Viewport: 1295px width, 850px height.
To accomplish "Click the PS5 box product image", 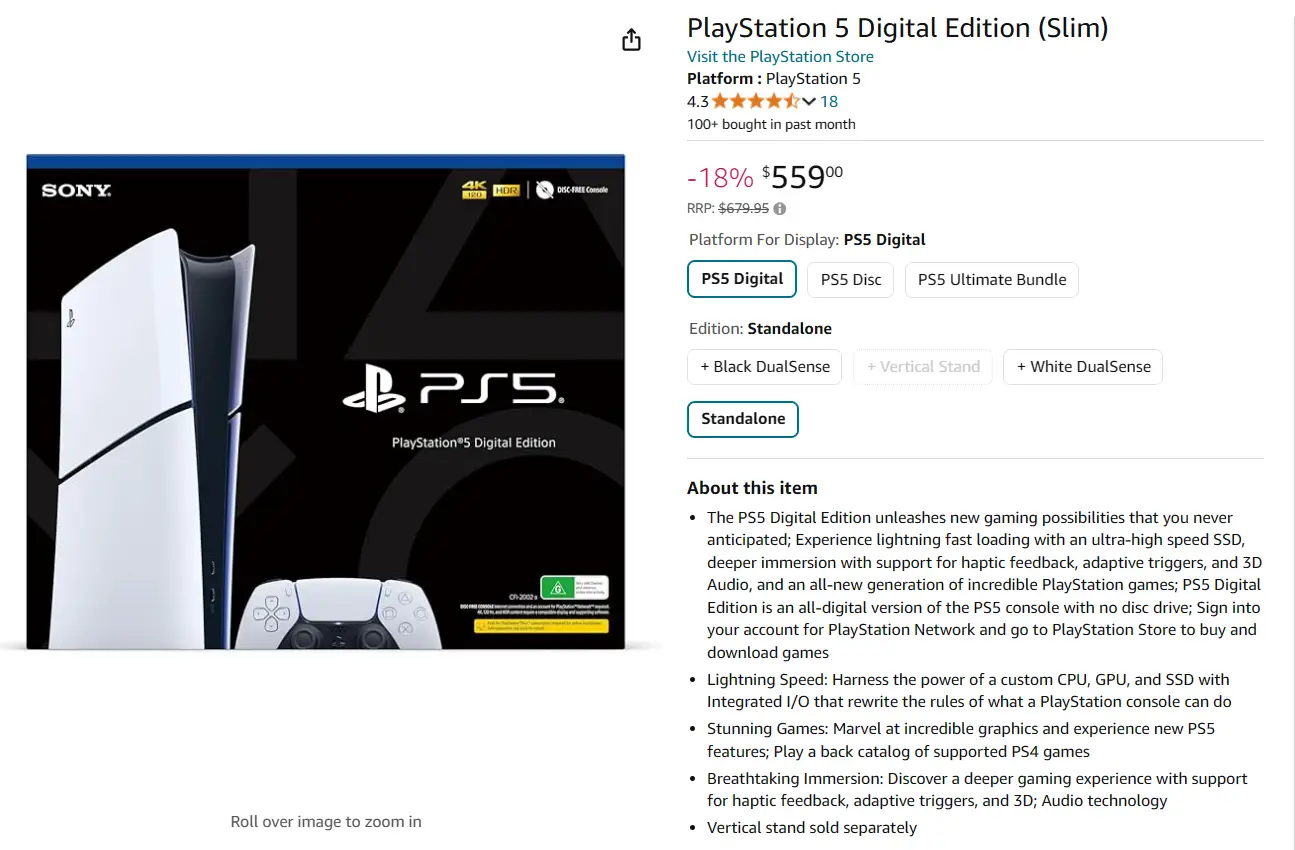I will click(x=326, y=402).
